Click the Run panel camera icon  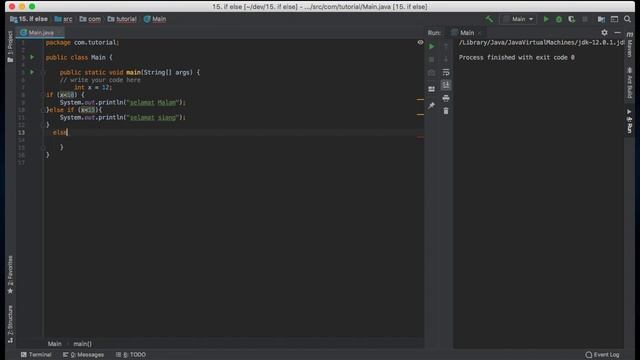point(431,73)
